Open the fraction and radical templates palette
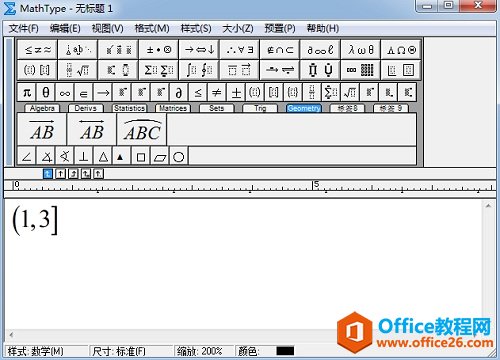The height and width of the screenshot is (360, 500). (78, 70)
